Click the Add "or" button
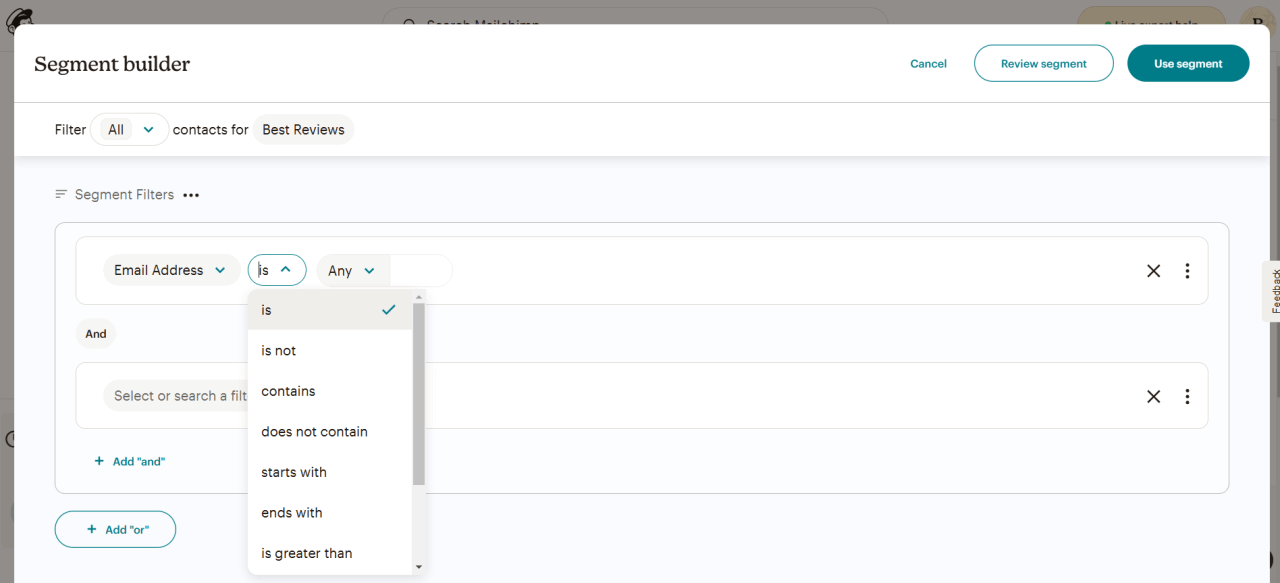 pyautogui.click(x=115, y=529)
